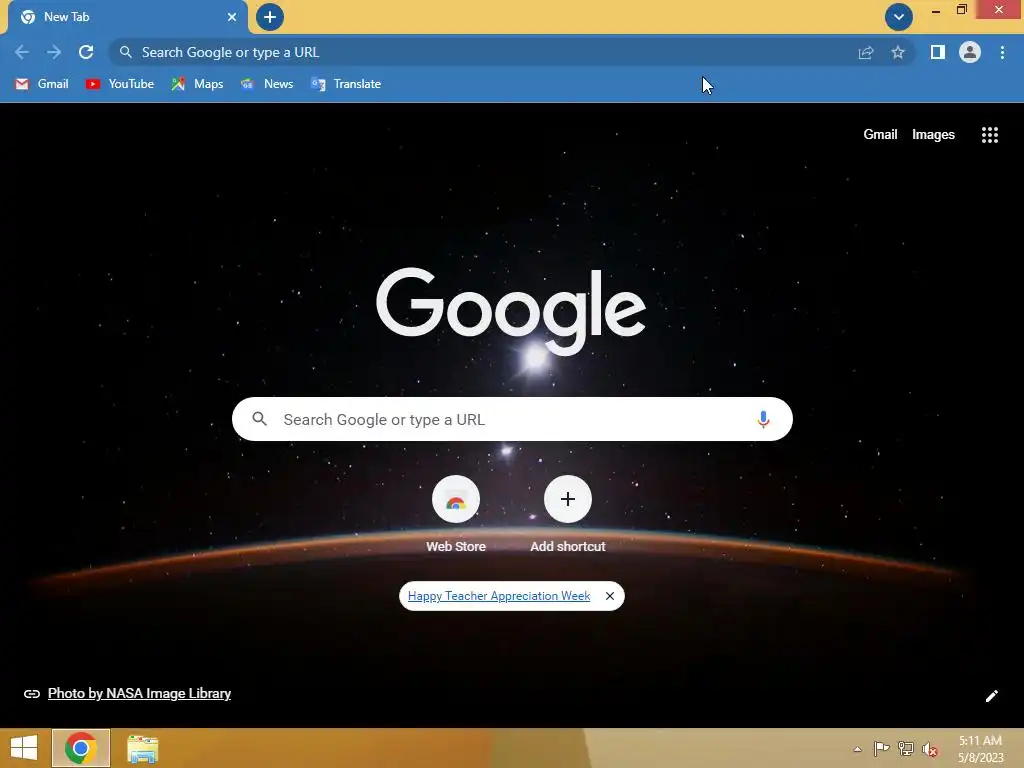Click the forward navigation arrow
1024x768 pixels.
[54, 52]
